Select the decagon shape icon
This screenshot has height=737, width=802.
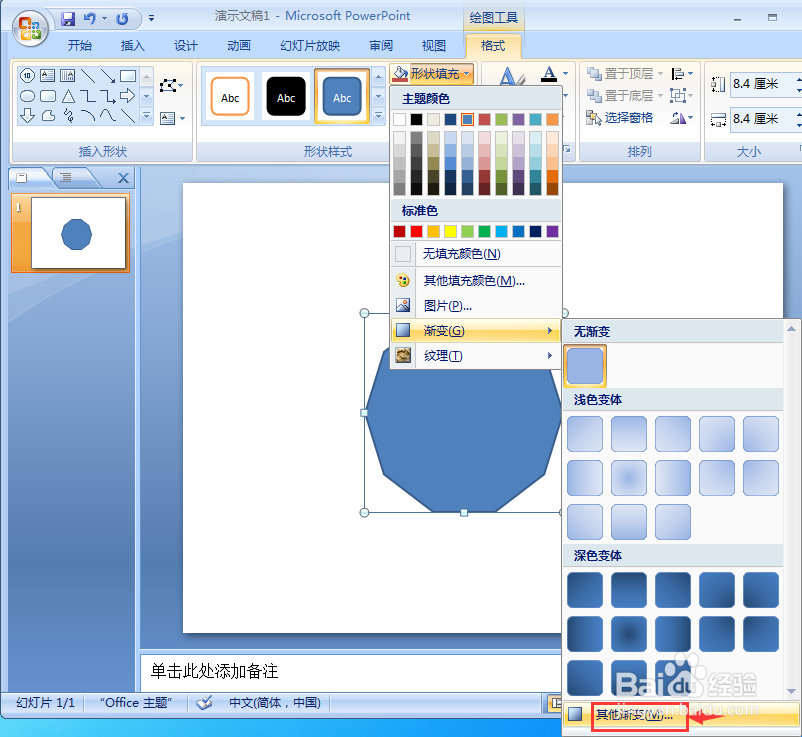coord(27,76)
